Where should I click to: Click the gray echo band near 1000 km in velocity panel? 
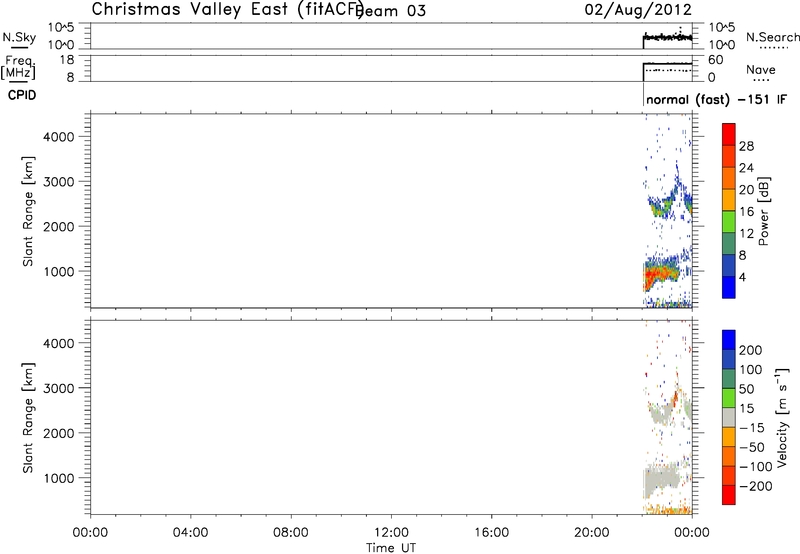(660, 481)
